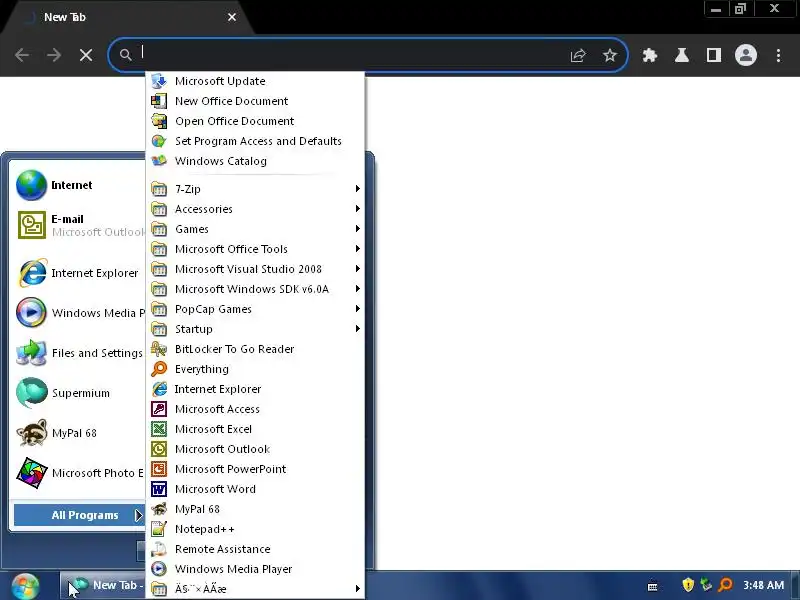Stop page loading with the X button
Image resolution: width=800 pixels, height=600 pixels.
(86, 55)
